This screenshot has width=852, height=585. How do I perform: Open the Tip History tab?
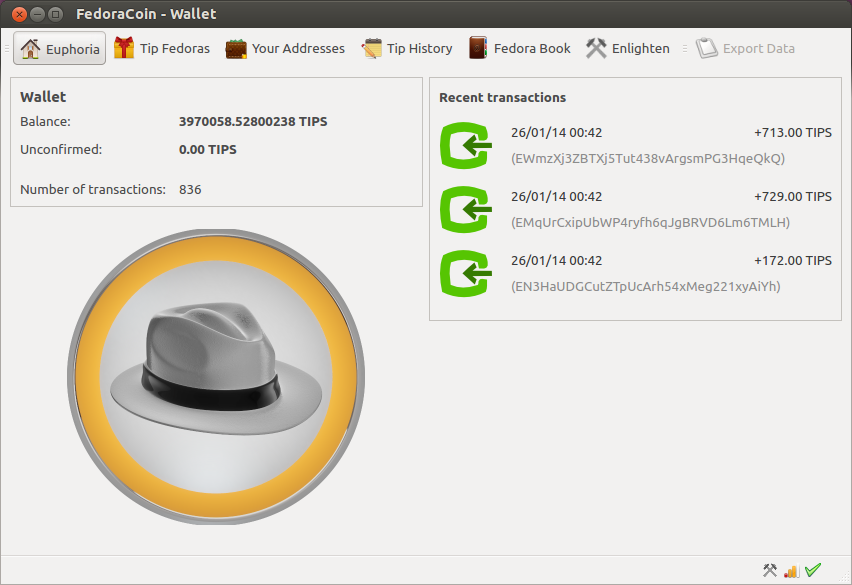click(x=407, y=48)
